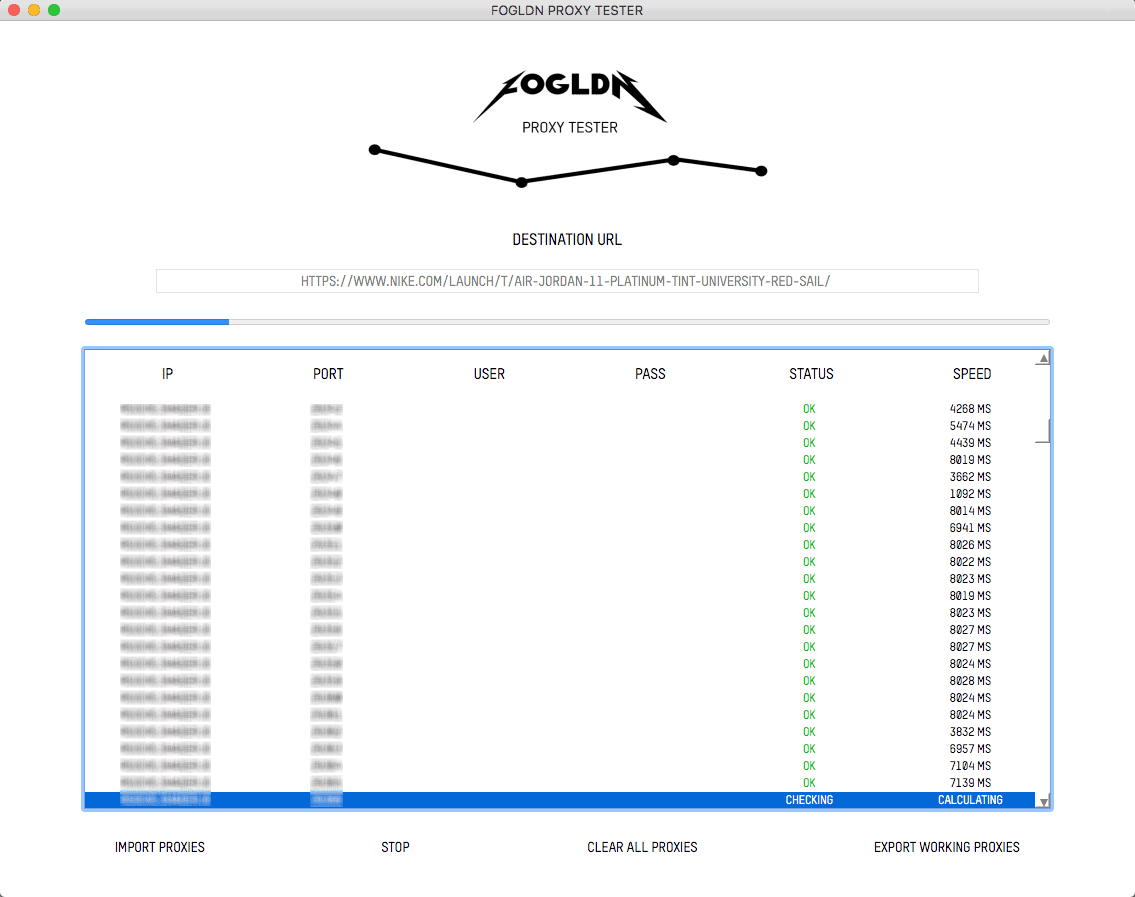Select the row with speed 6941 MS
Image resolution: width=1135 pixels, height=897 pixels.
[560, 528]
